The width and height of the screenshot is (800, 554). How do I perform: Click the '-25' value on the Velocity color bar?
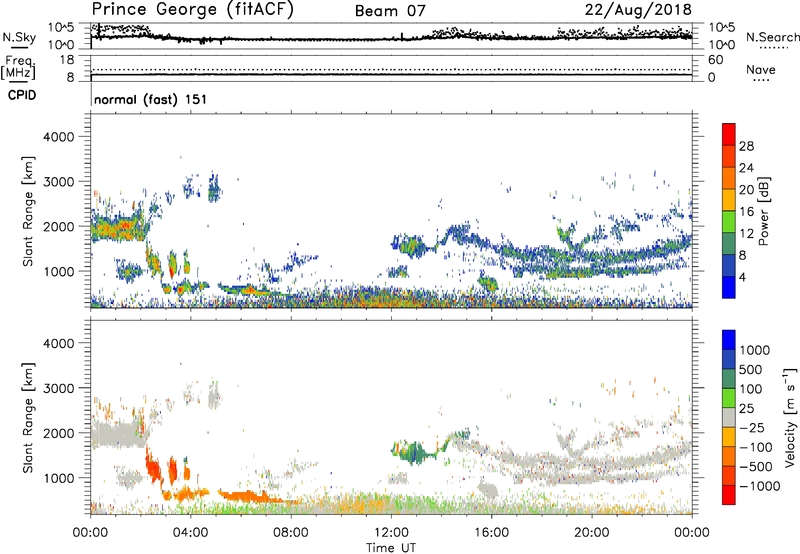752,428
